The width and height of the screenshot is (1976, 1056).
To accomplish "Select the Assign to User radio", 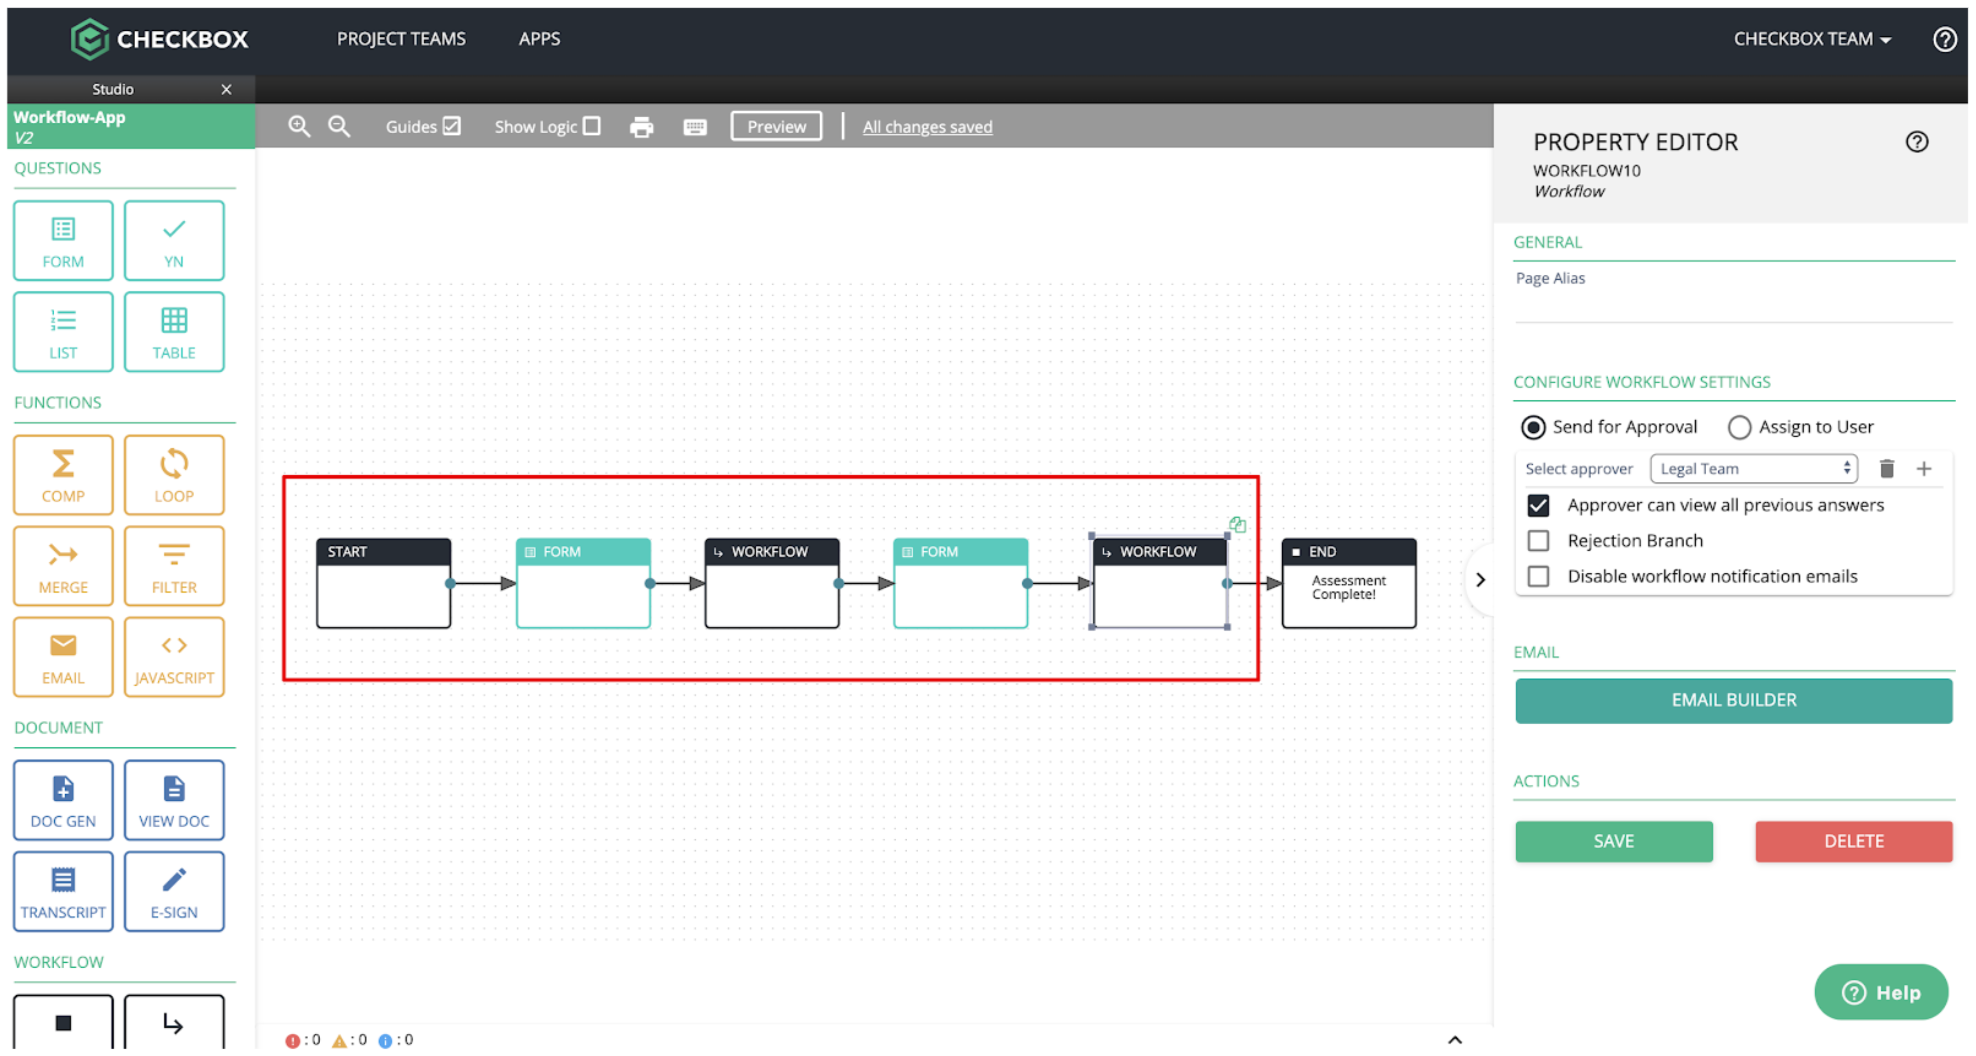I will click(1740, 428).
